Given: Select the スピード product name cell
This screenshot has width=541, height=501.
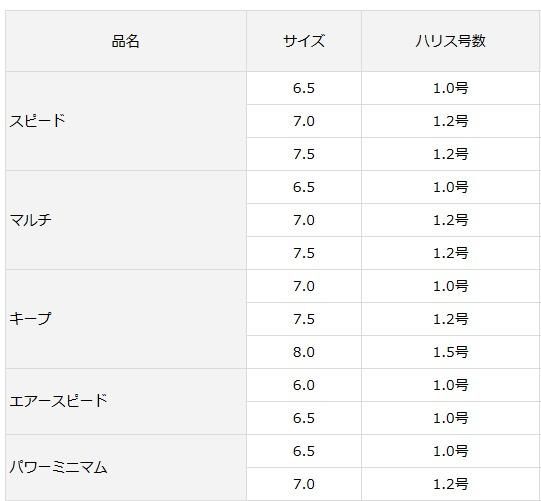Looking at the screenshot, I should [126, 121].
